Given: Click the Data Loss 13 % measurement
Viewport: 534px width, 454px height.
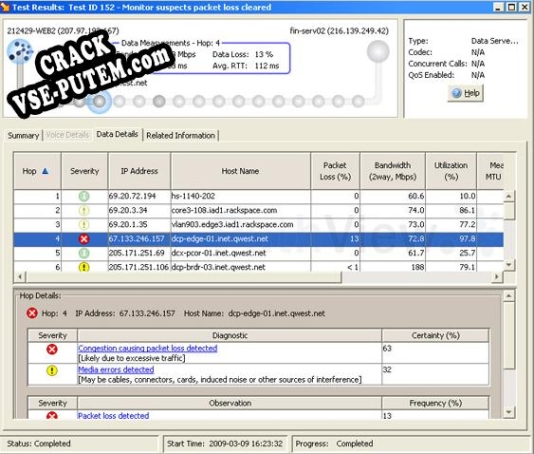Looking at the screenshot, I should point(242,54).
